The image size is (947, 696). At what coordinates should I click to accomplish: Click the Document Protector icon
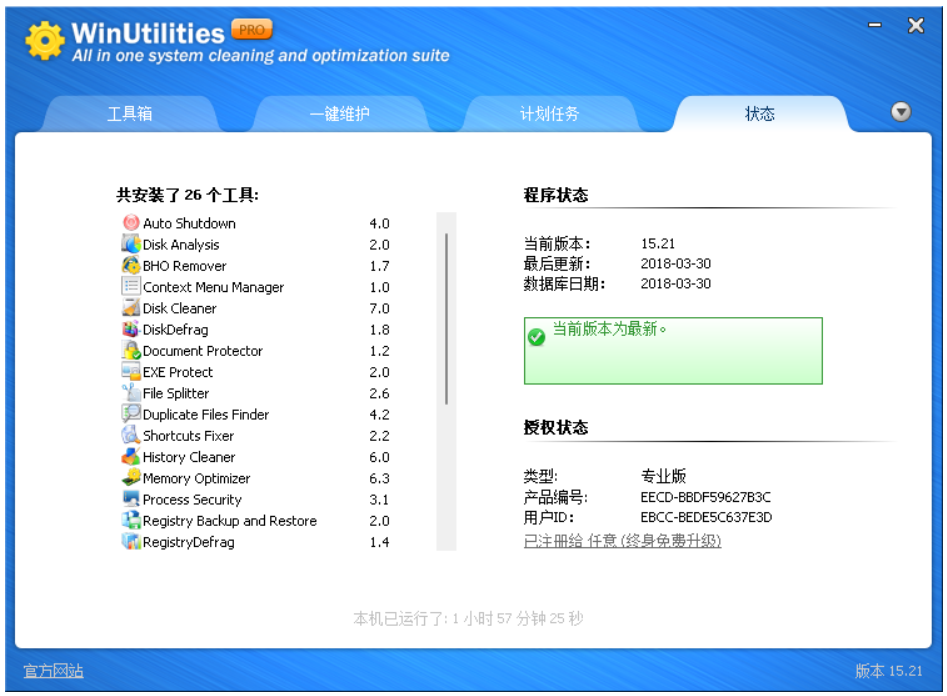(131, 350)
